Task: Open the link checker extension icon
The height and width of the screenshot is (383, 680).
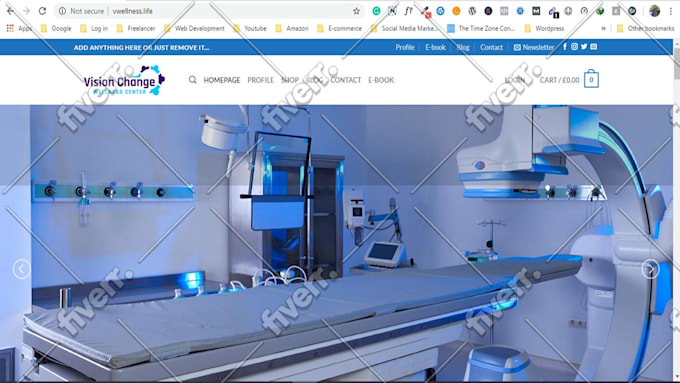Action: (x=552, y=12)
